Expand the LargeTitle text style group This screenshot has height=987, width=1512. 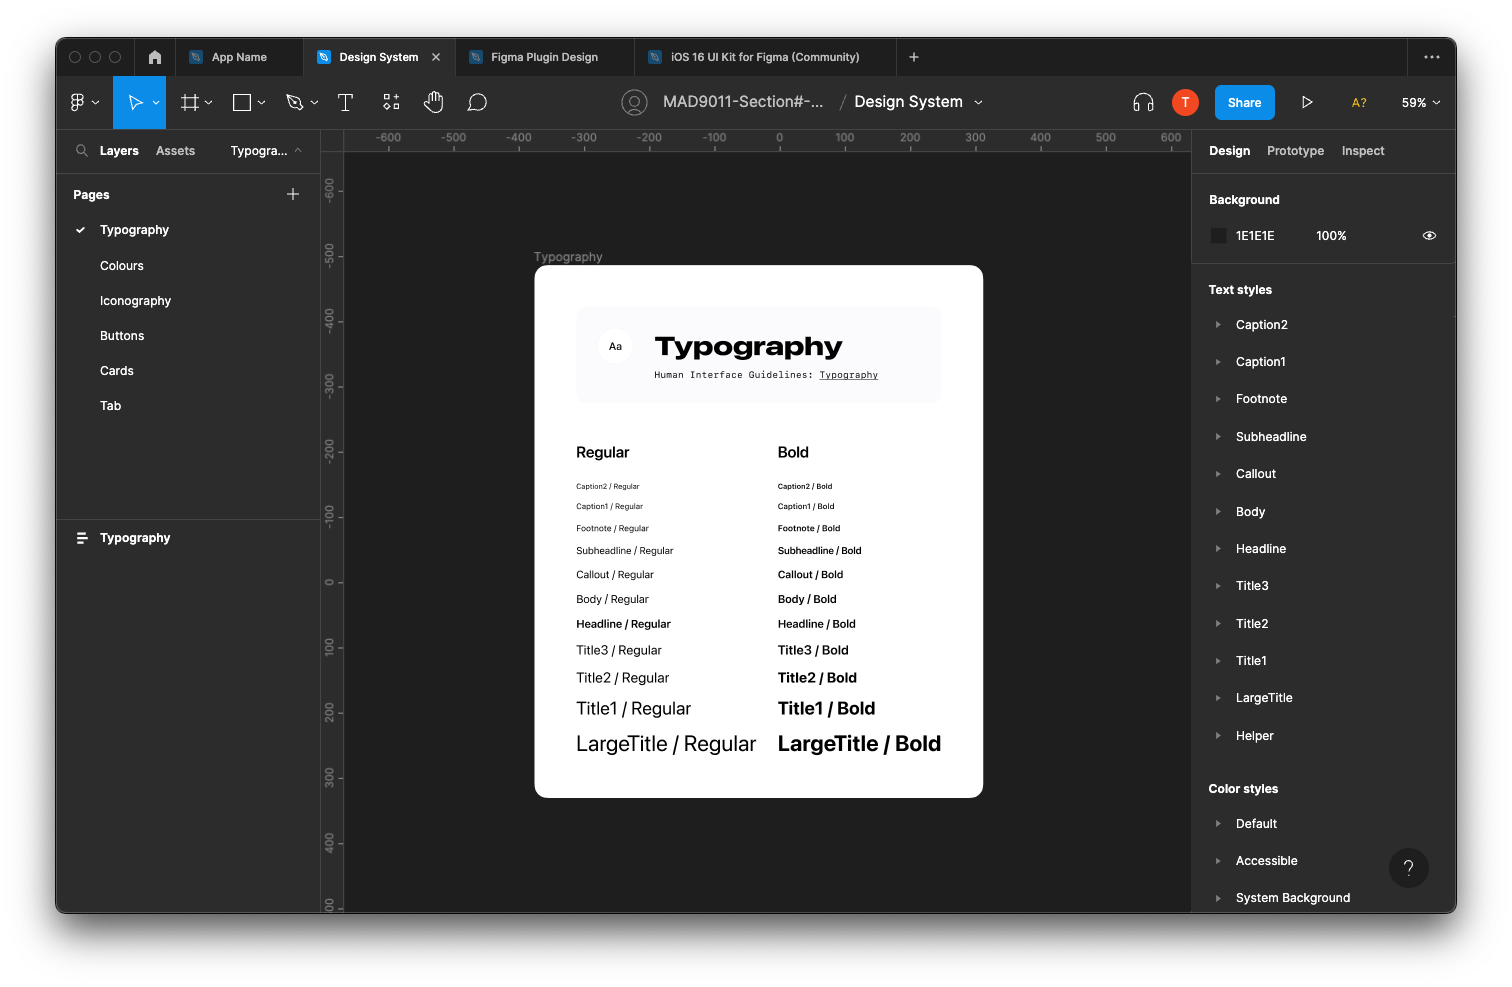(1218, 698)
